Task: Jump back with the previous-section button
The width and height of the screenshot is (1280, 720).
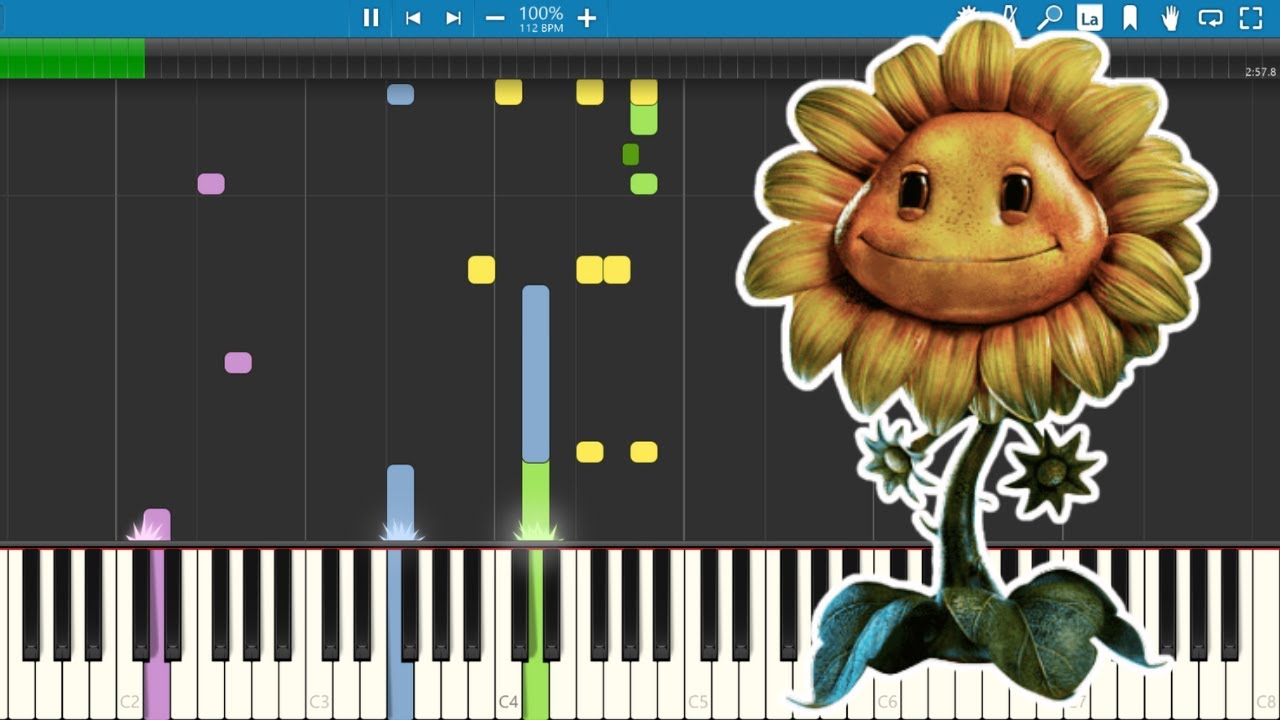Action: (412, 18)
